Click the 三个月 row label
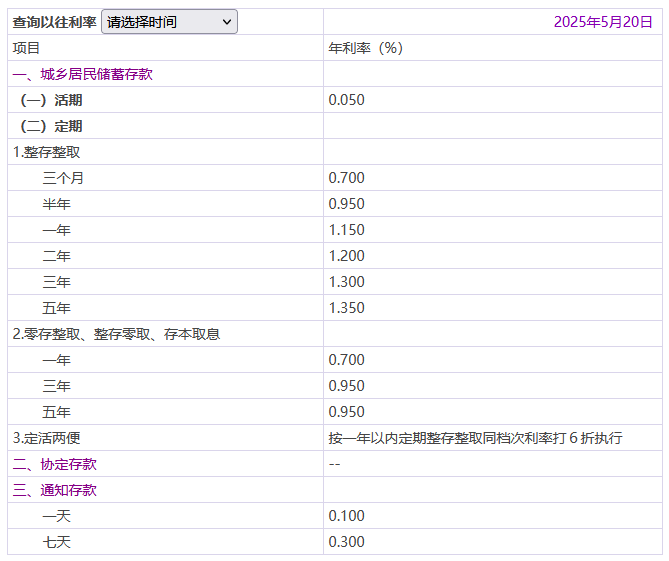The image size is (669, 561). coord(63,178)
